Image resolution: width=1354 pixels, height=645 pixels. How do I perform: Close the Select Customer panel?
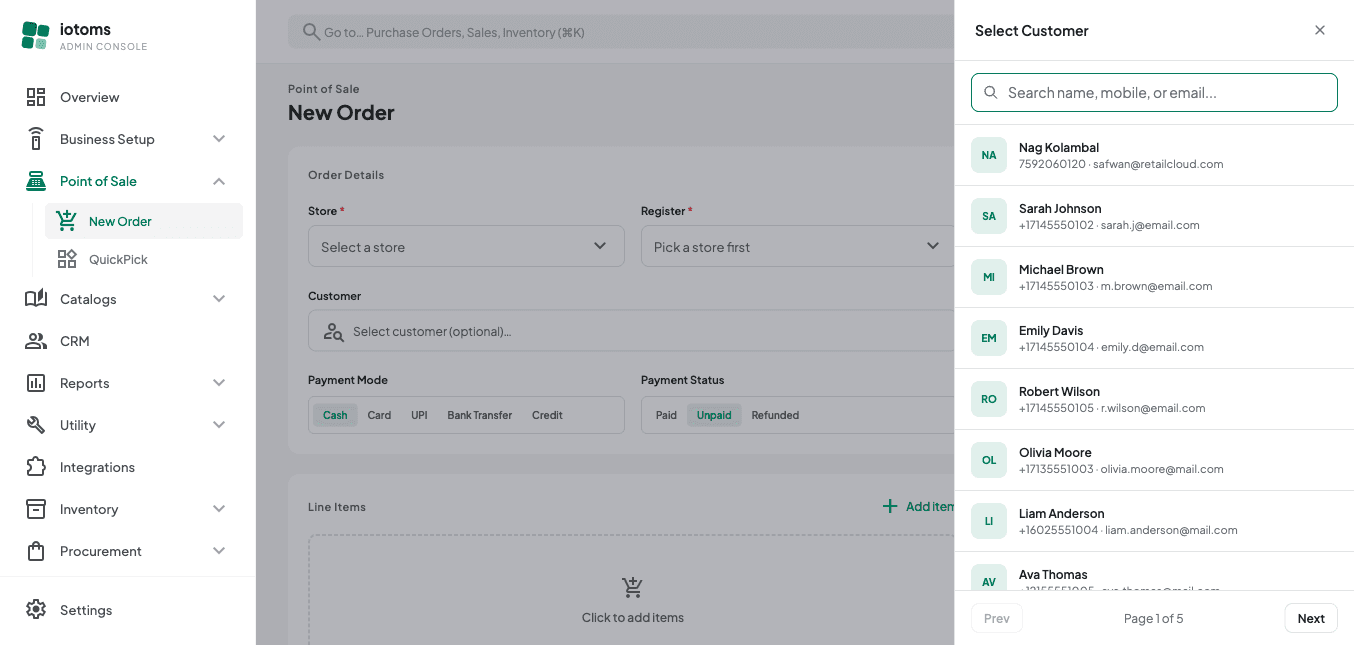1320,30
